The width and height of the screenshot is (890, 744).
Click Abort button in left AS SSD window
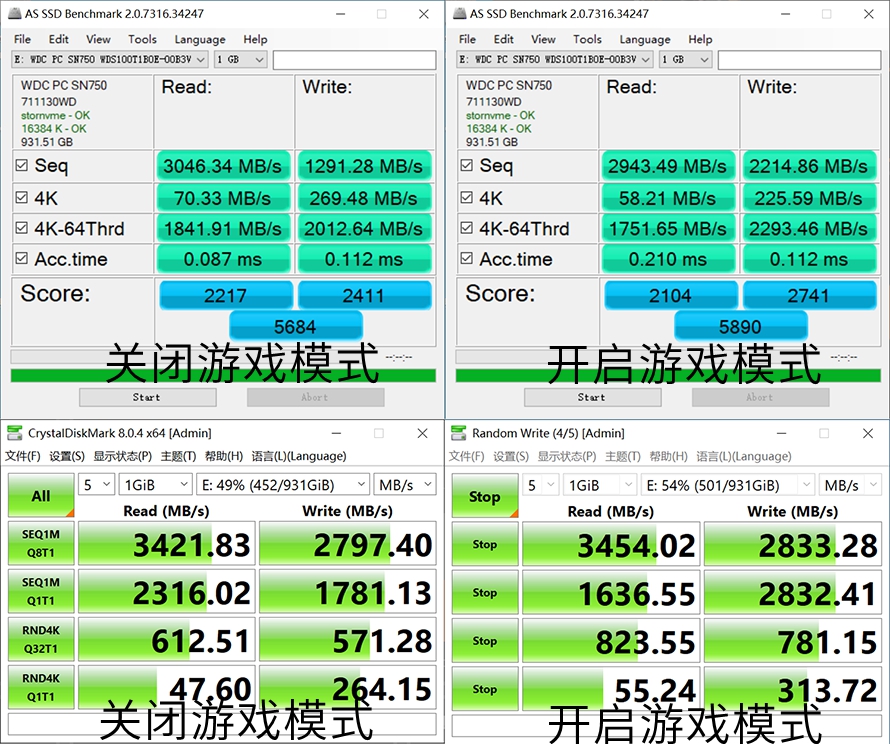click(x=316, y=397)
